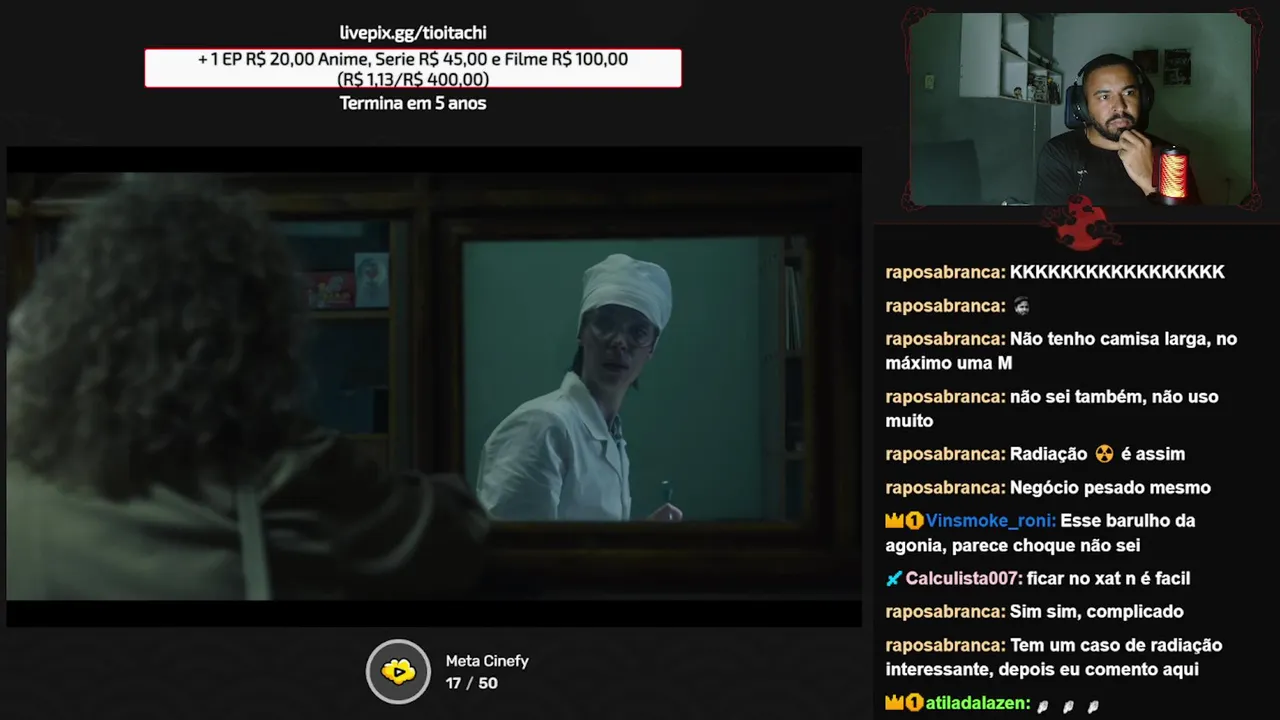
Task: Click the emotes in atiladalazen's message
Action: point(1068,705)
